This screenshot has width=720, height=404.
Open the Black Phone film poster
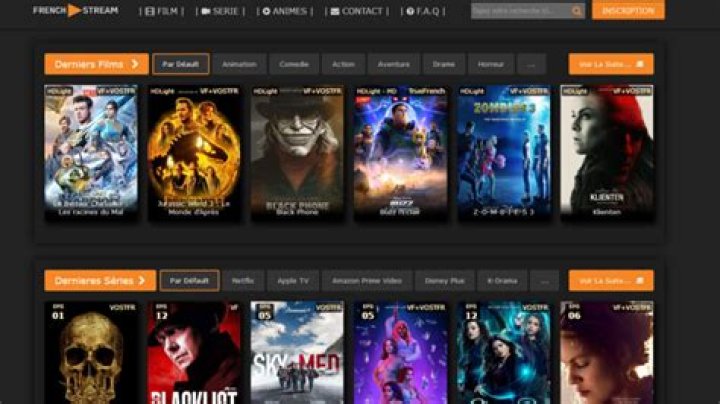(x=297, y=152)
